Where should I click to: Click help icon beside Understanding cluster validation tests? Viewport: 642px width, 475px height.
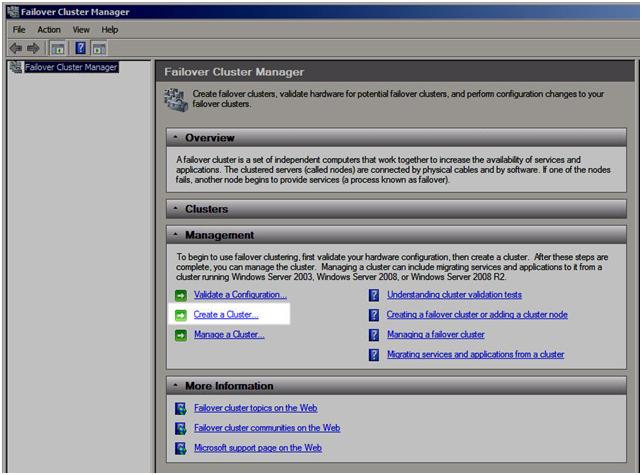click(x=374, y=296)
